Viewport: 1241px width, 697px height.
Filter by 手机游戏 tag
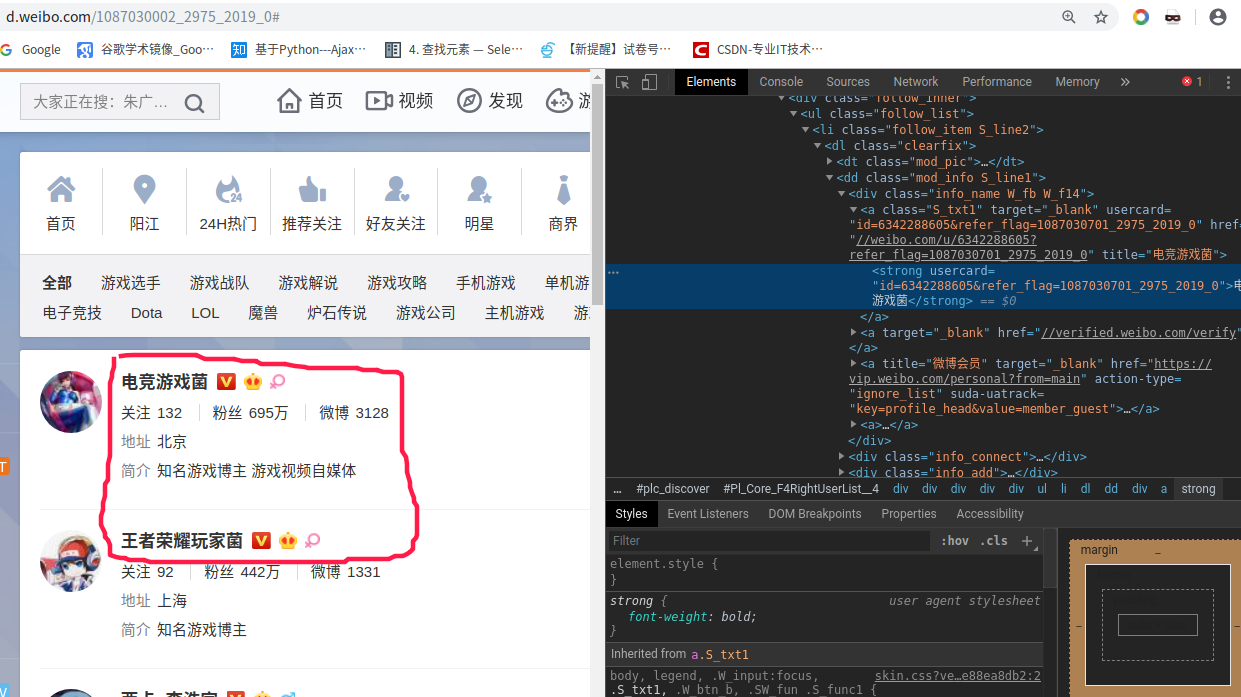point(486,283)
